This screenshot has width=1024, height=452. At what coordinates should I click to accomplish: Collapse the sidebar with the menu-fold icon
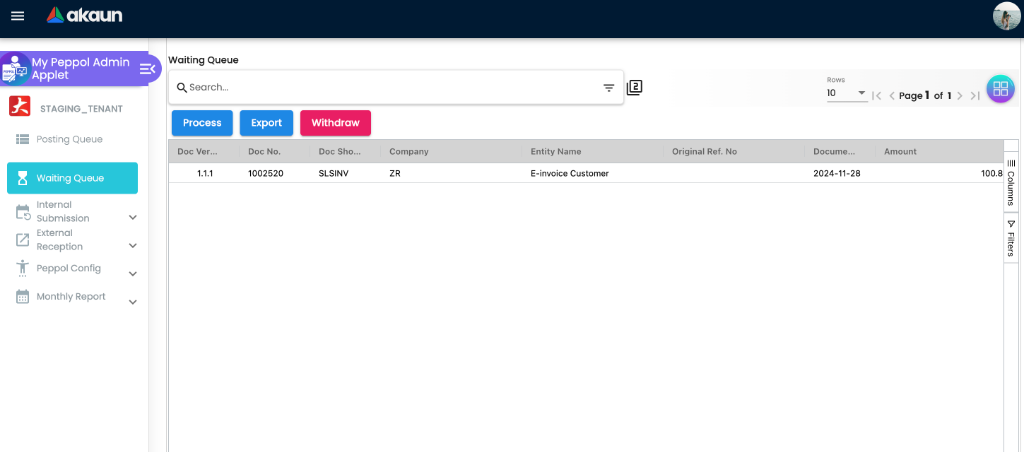point(147,68)
